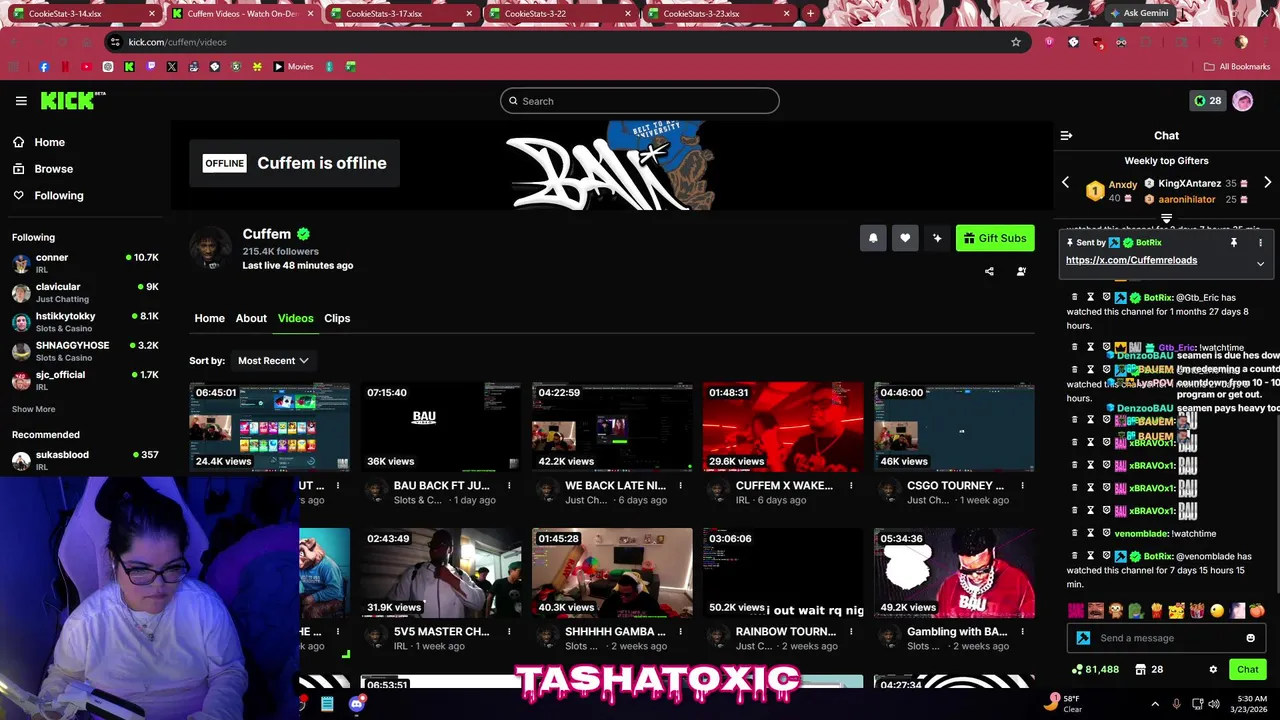The width and height of the screenshot is (1280, 720).
Task: Play the CUFFEM X WAKE... video thumbnail
Action: (x=783, y=426)
